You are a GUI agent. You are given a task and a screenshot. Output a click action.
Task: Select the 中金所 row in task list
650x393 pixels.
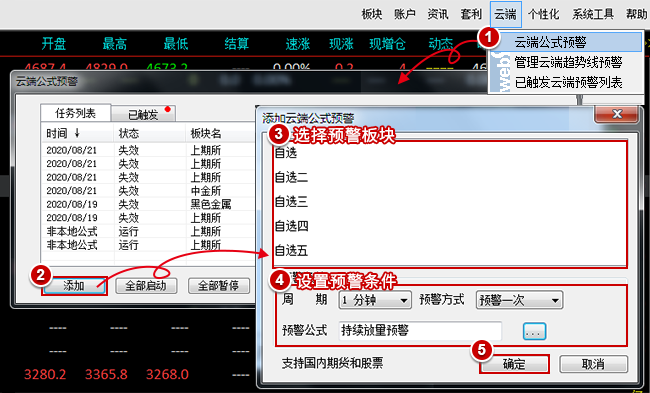[x=149, y=191]
